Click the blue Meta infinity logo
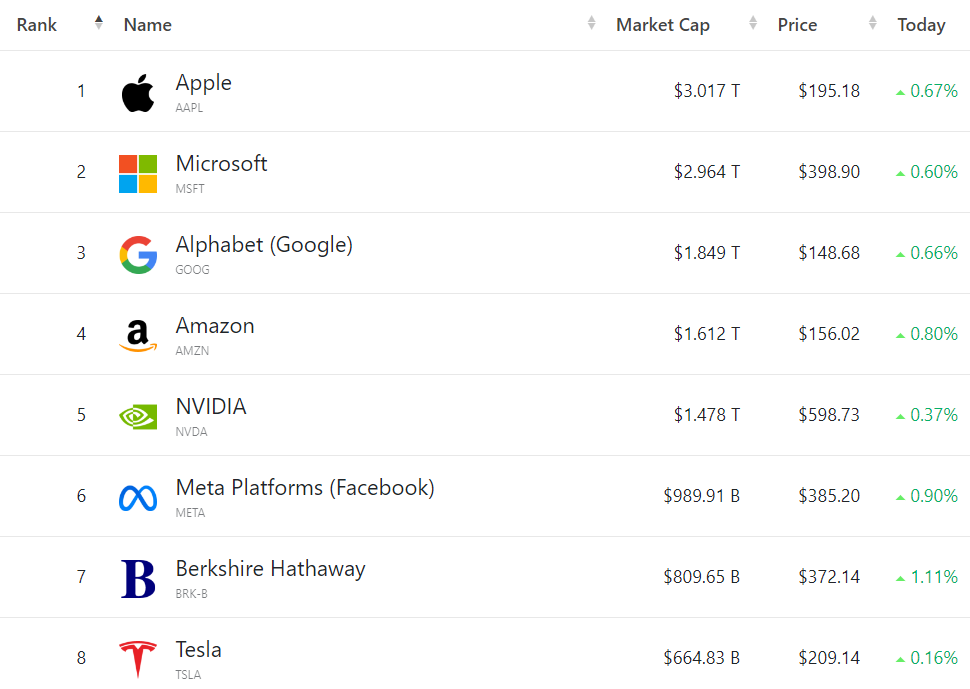 click(138, 497)
